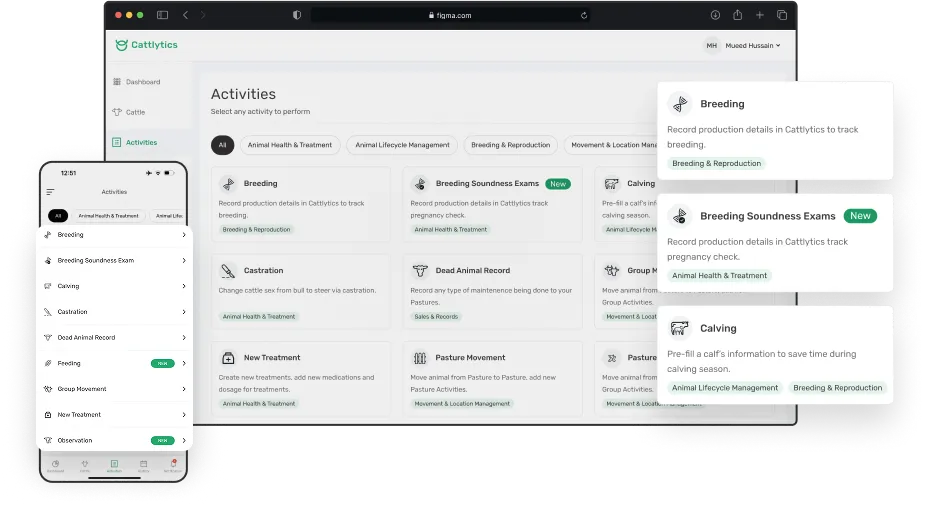Click the Pasture Movement fence icon

tap(420, 358)
